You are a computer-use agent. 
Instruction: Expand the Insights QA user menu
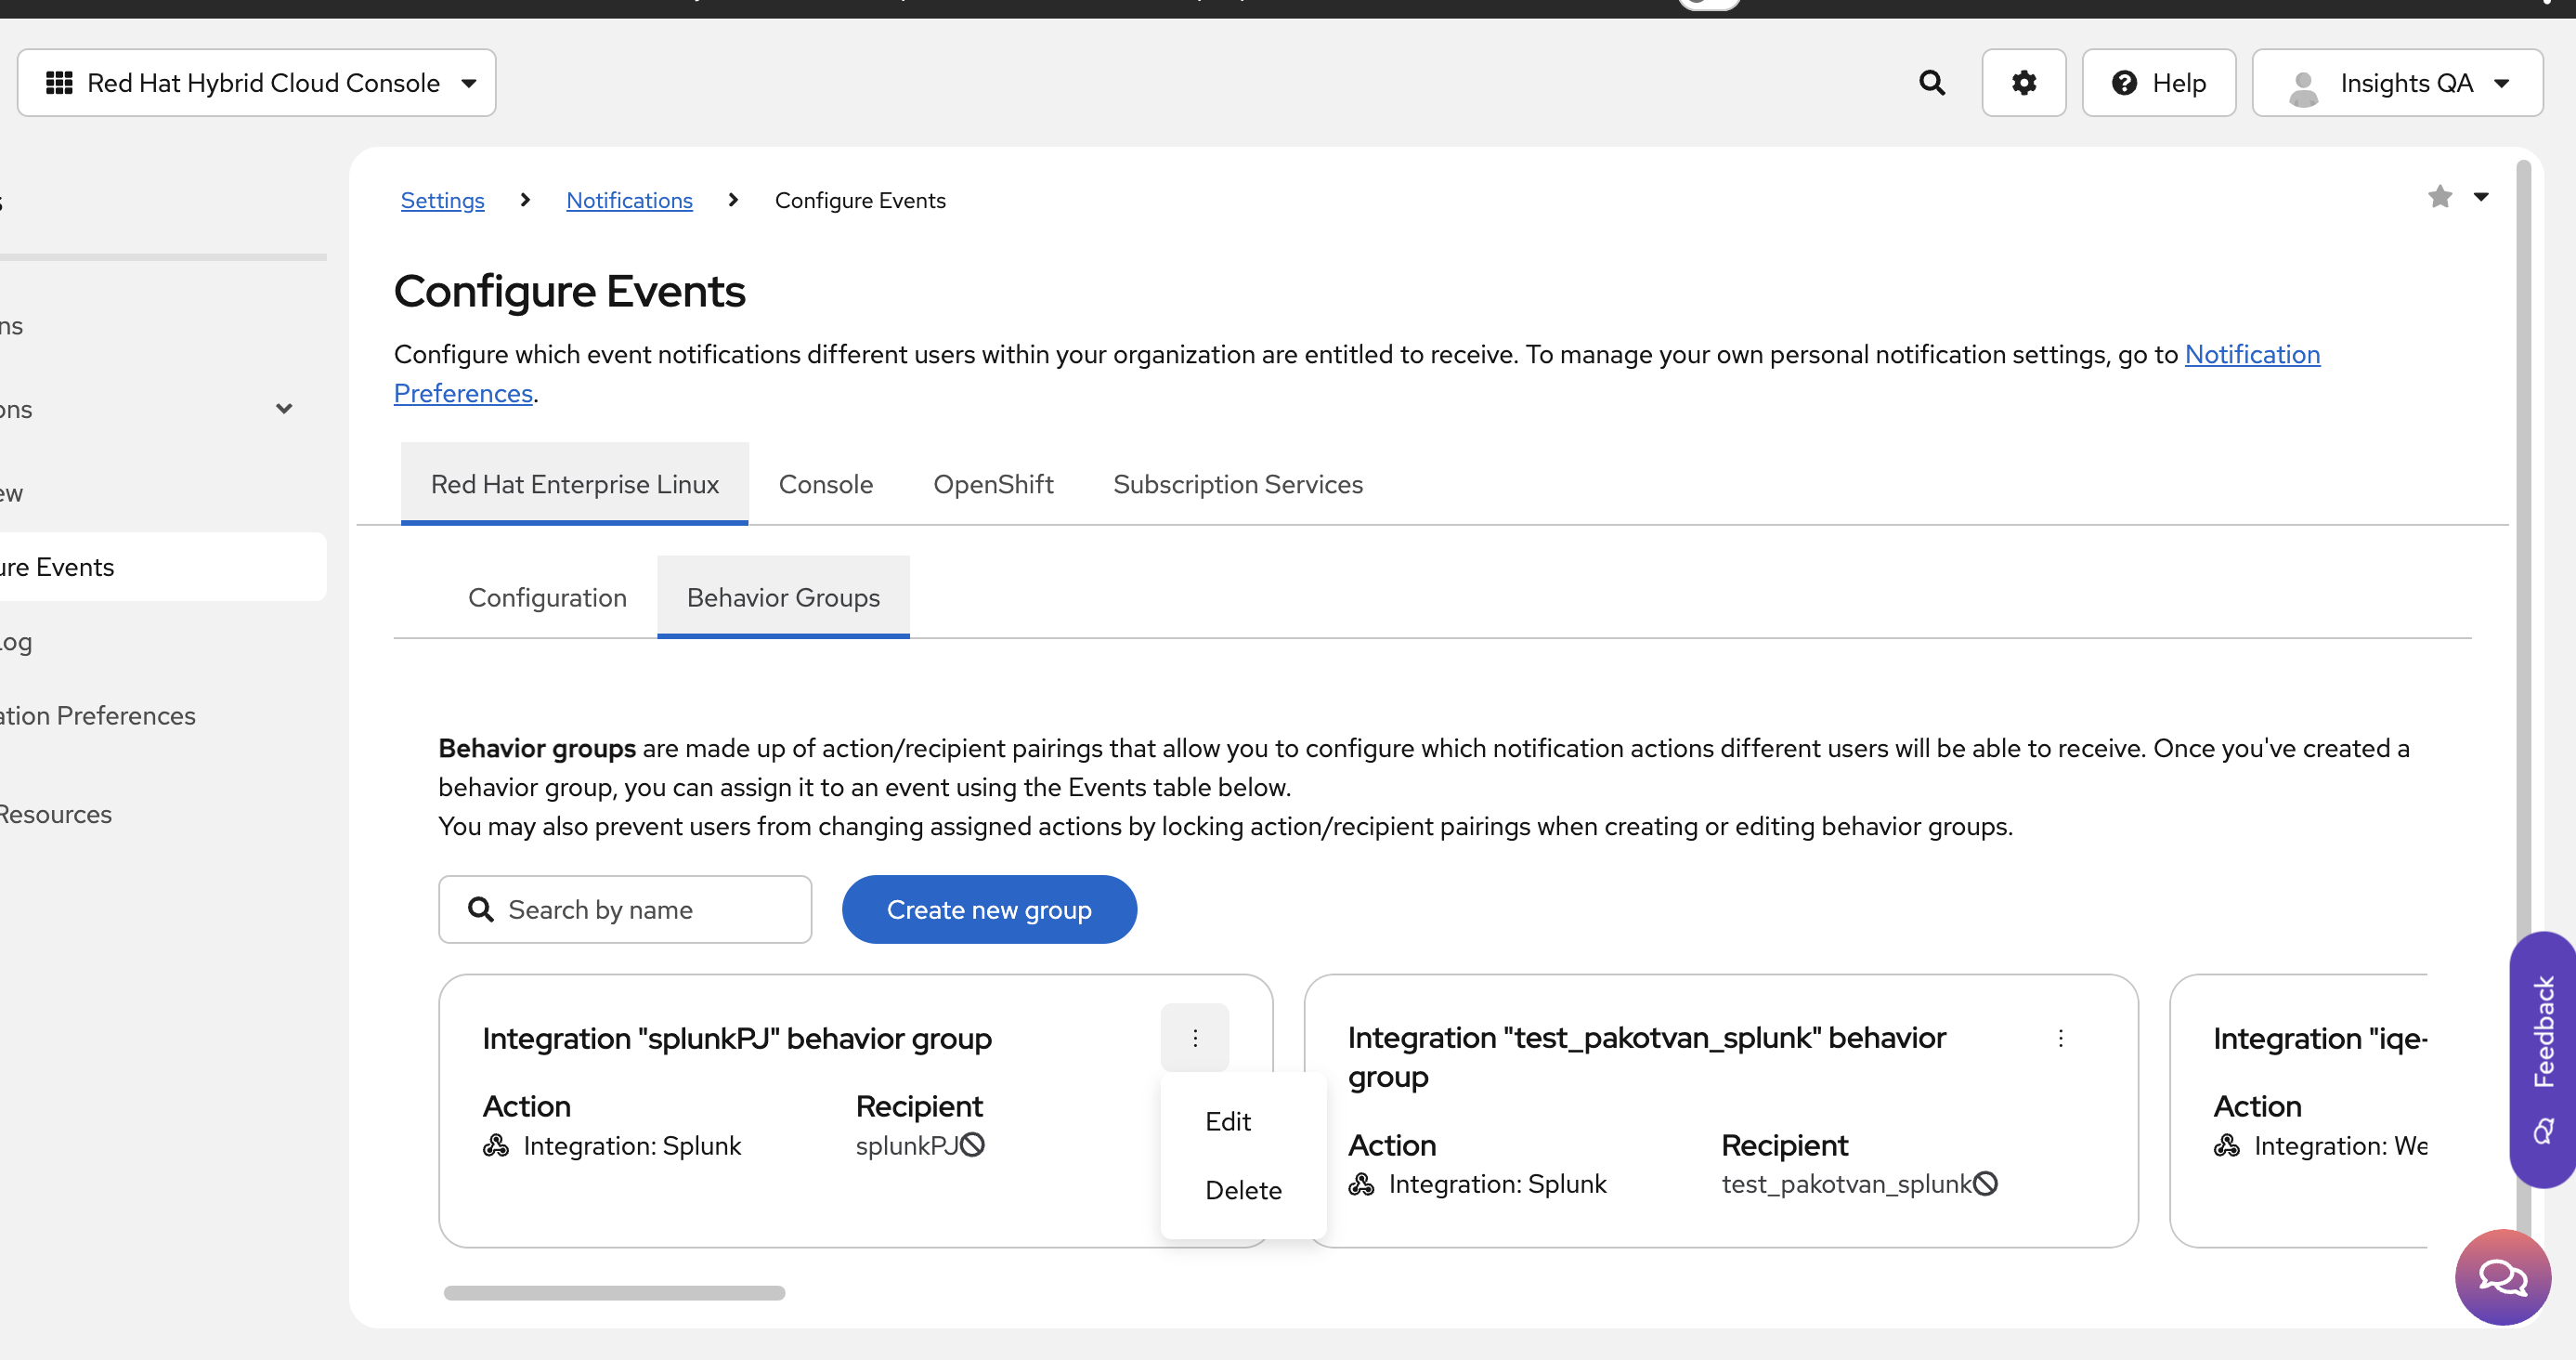(2396, 83)
